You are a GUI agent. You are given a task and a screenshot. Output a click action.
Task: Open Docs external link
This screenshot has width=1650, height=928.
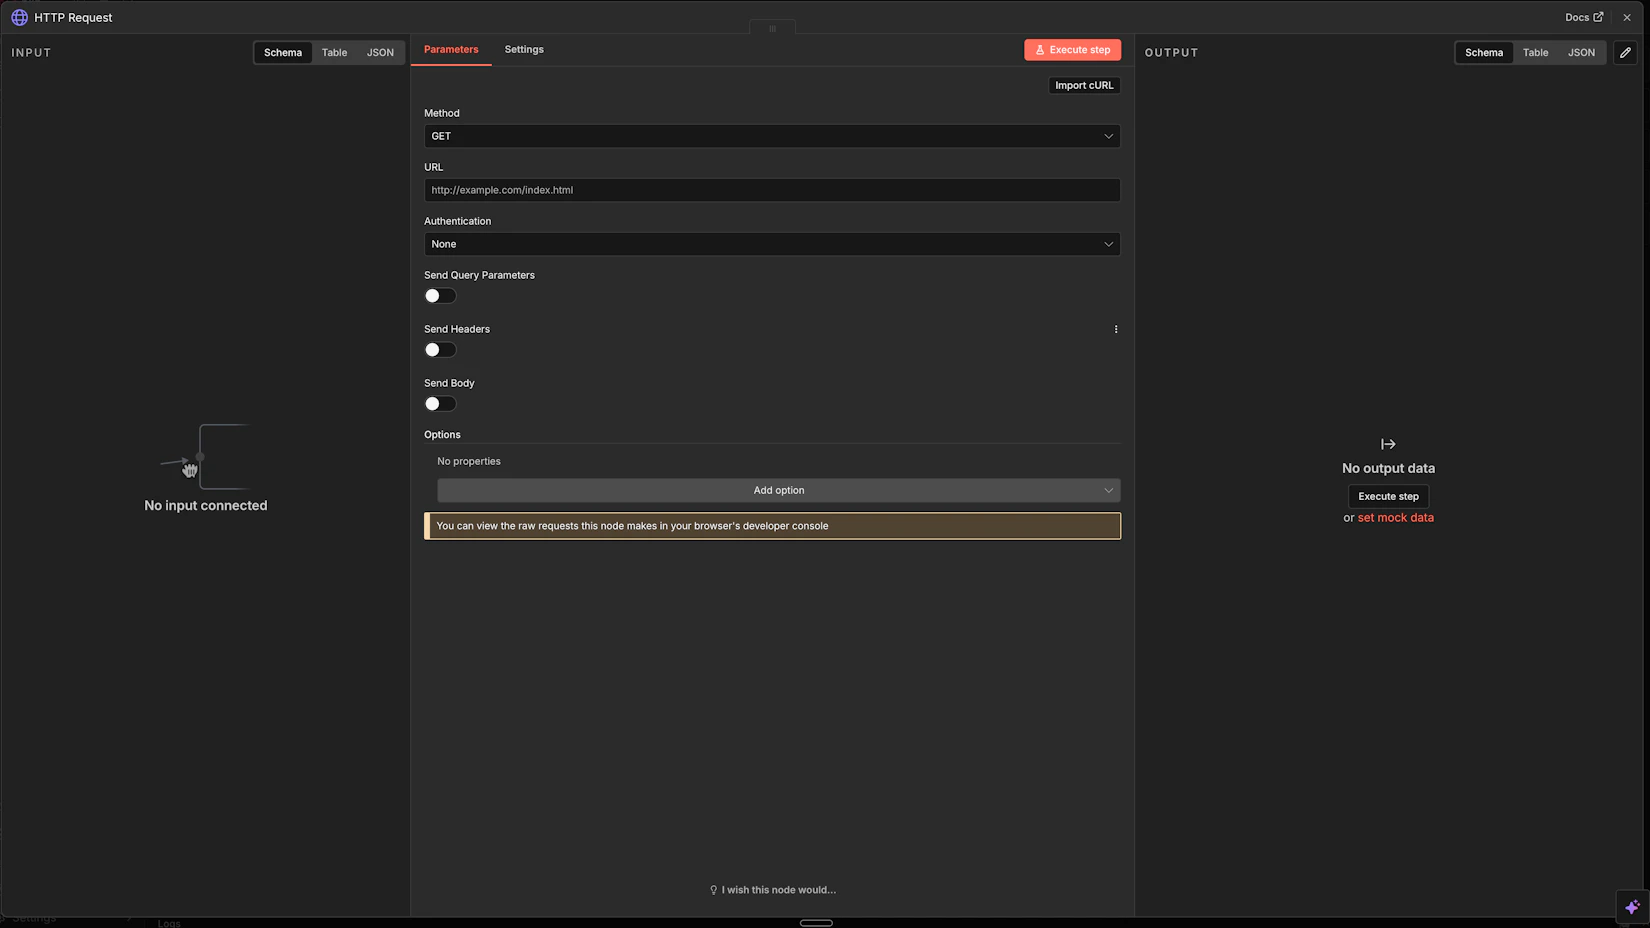tap(1584, 17)
